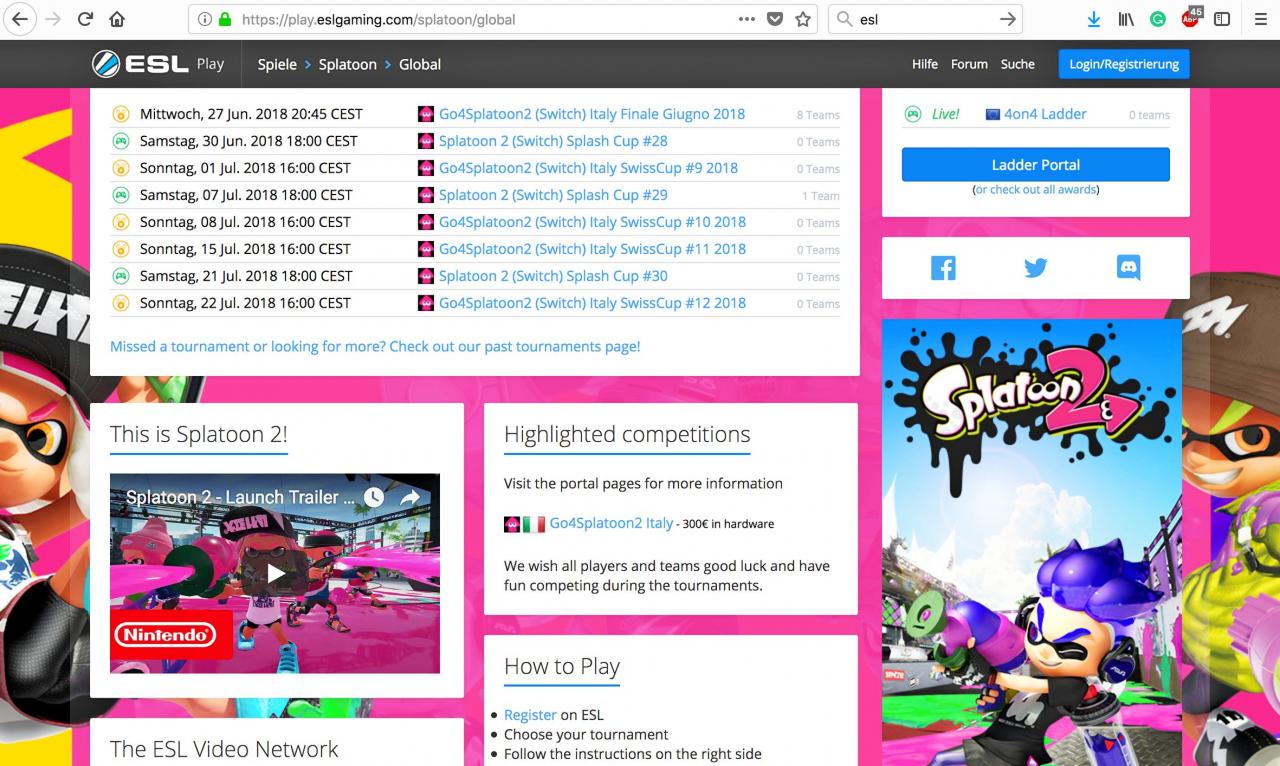Open the past tournaments page link
The image size is (1280, 766).
point(375,346)
